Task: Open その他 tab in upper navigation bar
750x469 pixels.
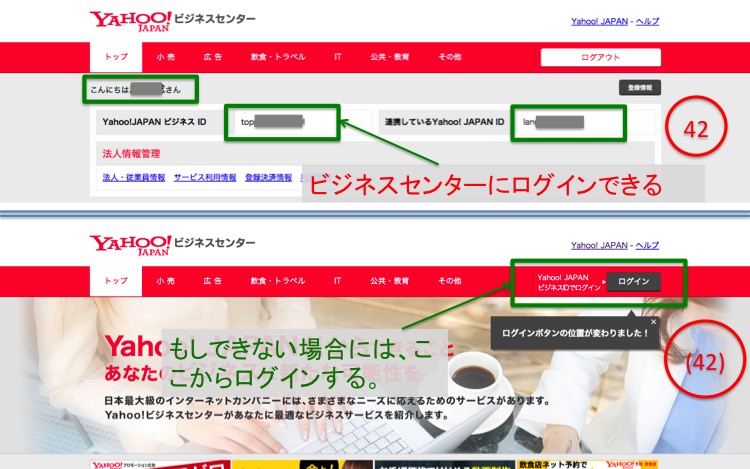Action: tap(450, 57)
